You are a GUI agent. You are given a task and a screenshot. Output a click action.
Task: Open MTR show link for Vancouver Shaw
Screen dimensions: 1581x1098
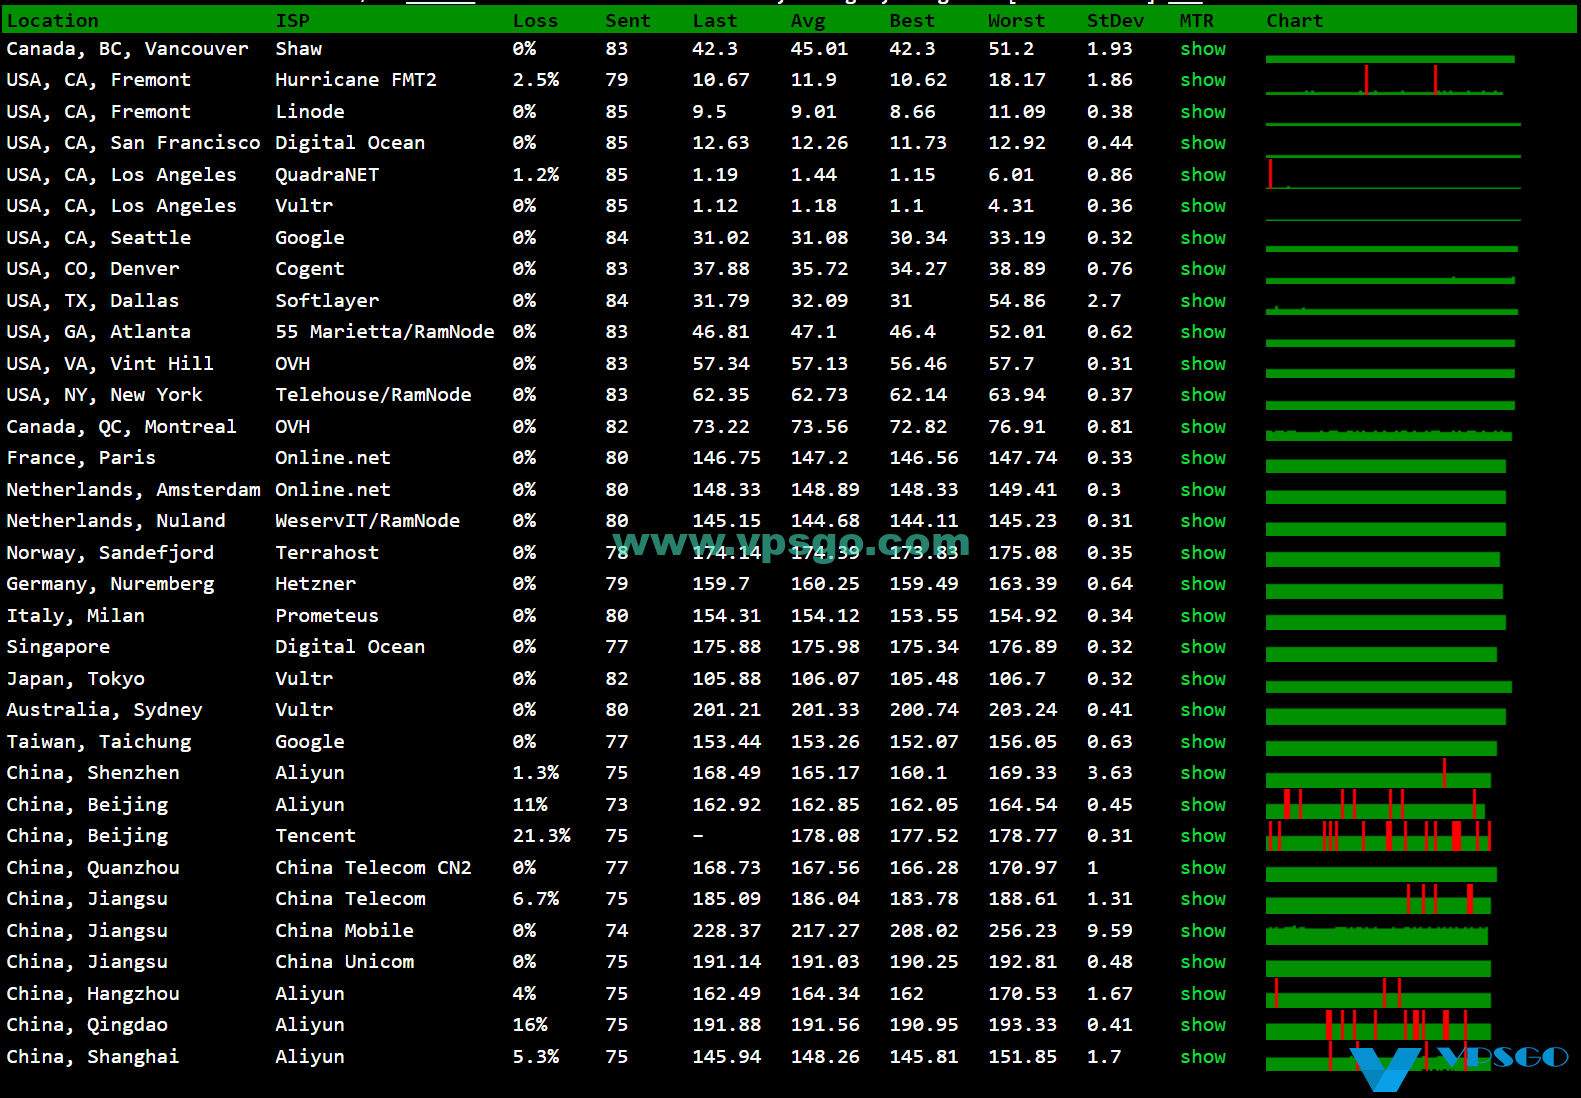click(x=1202, y=49)
